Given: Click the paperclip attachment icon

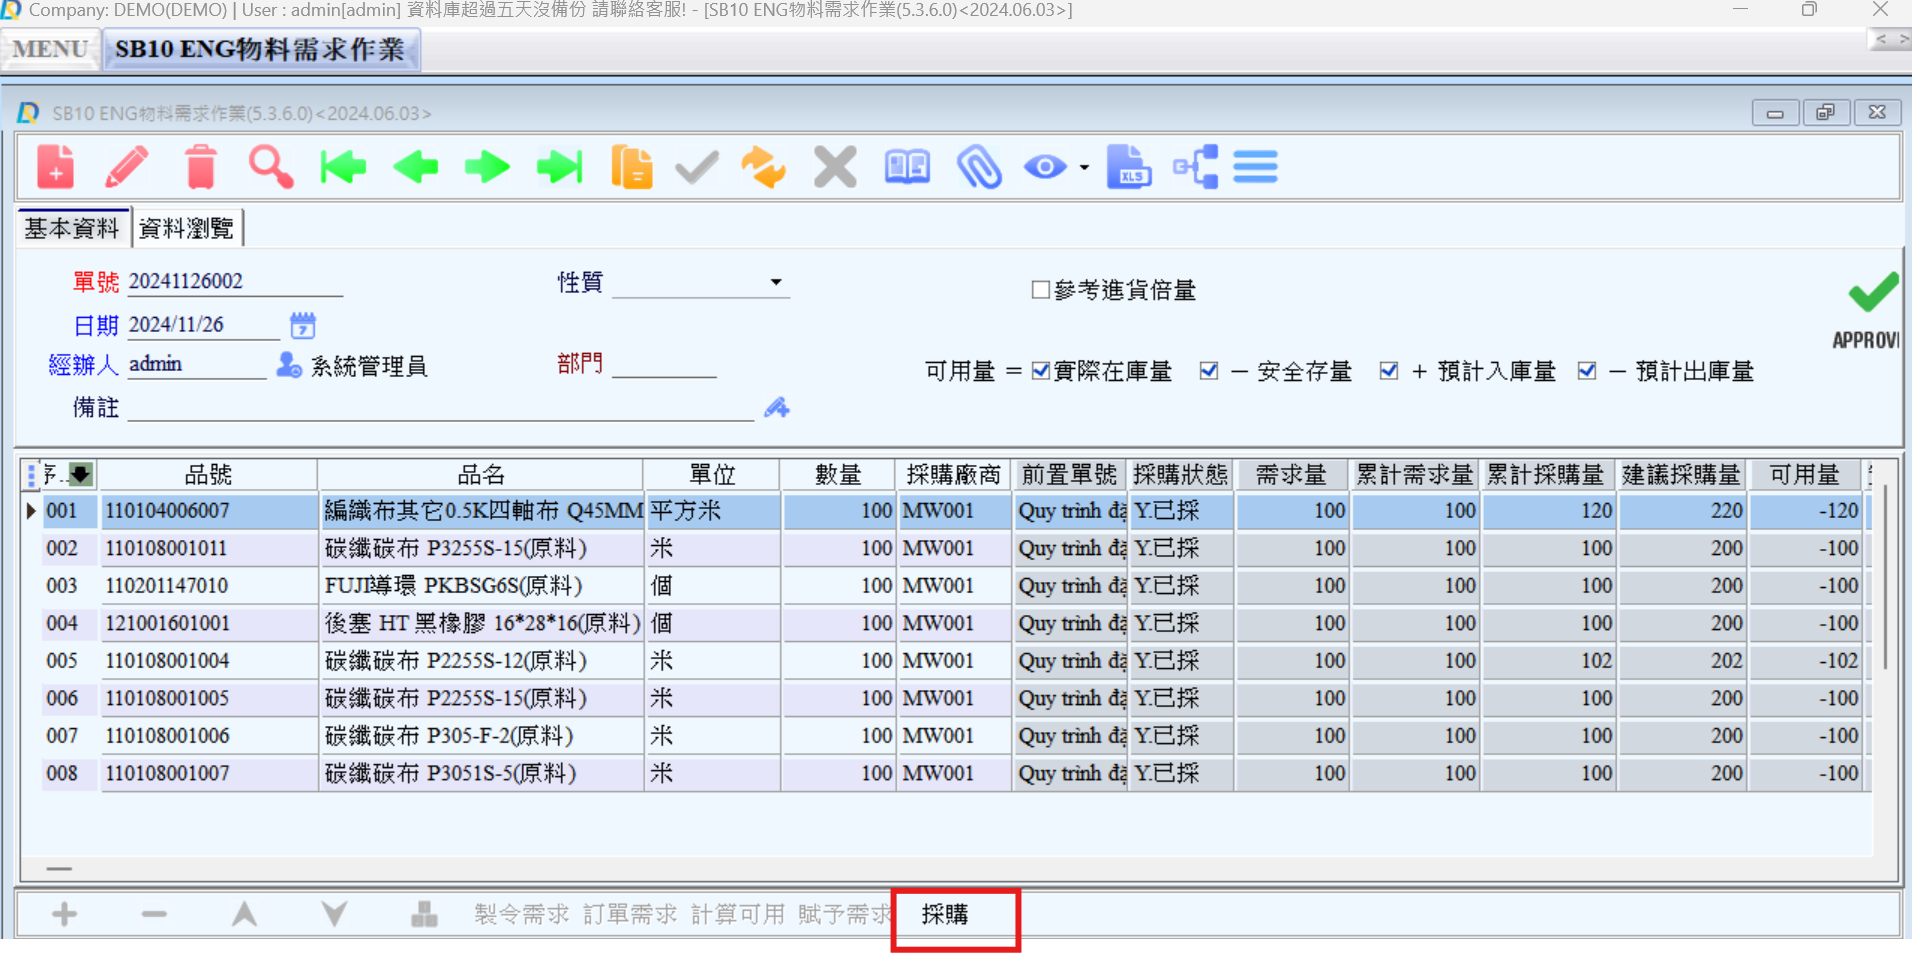Looking at the screenshot, I should [979, 167].
